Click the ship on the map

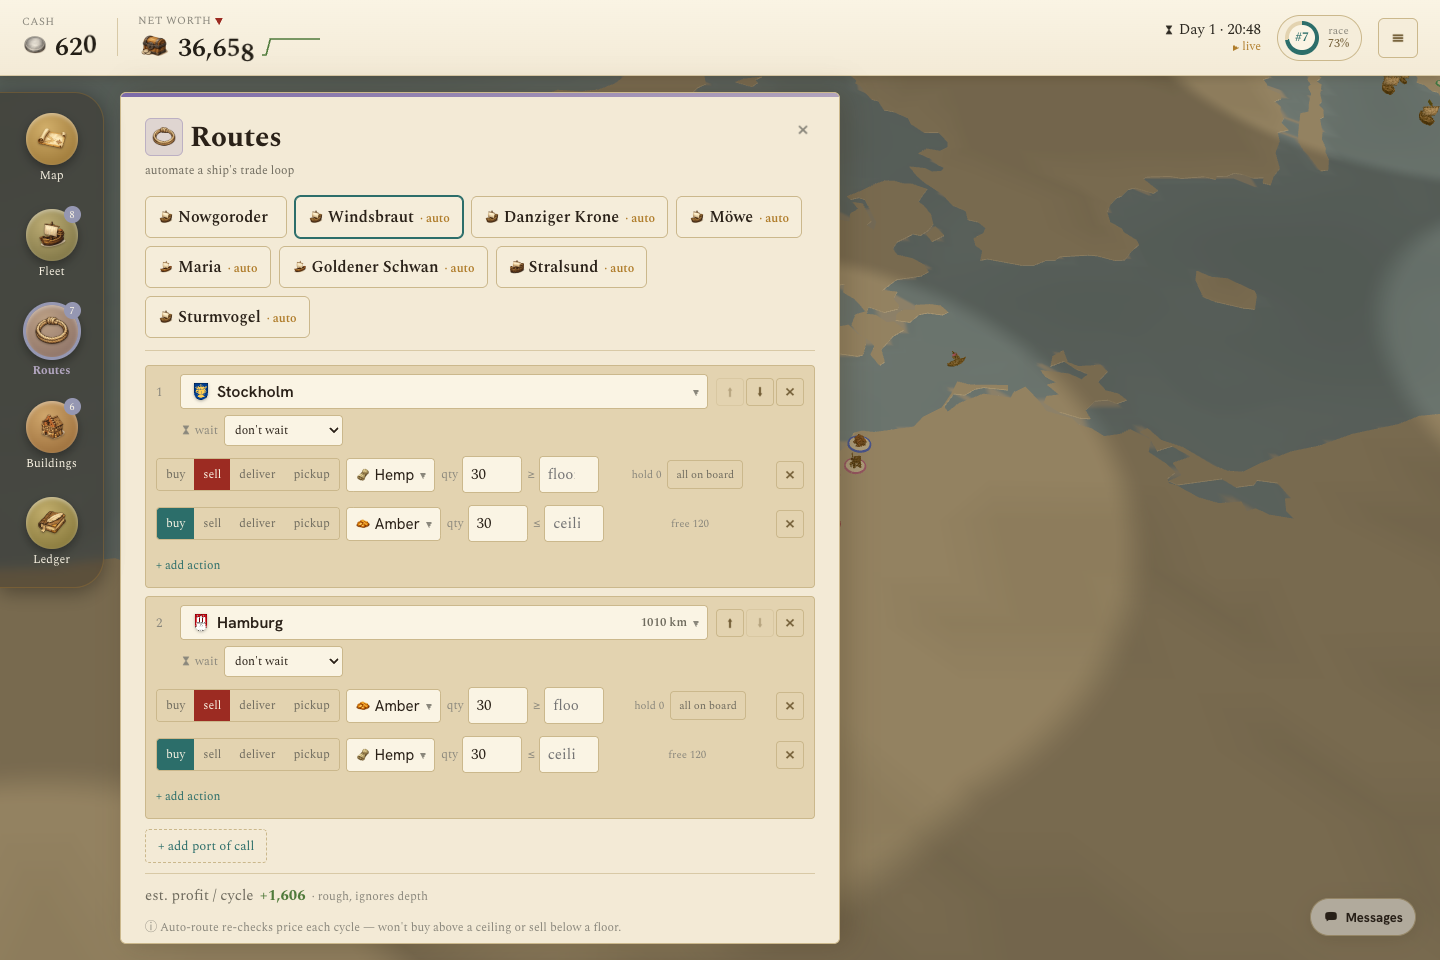tap(956, 359)
